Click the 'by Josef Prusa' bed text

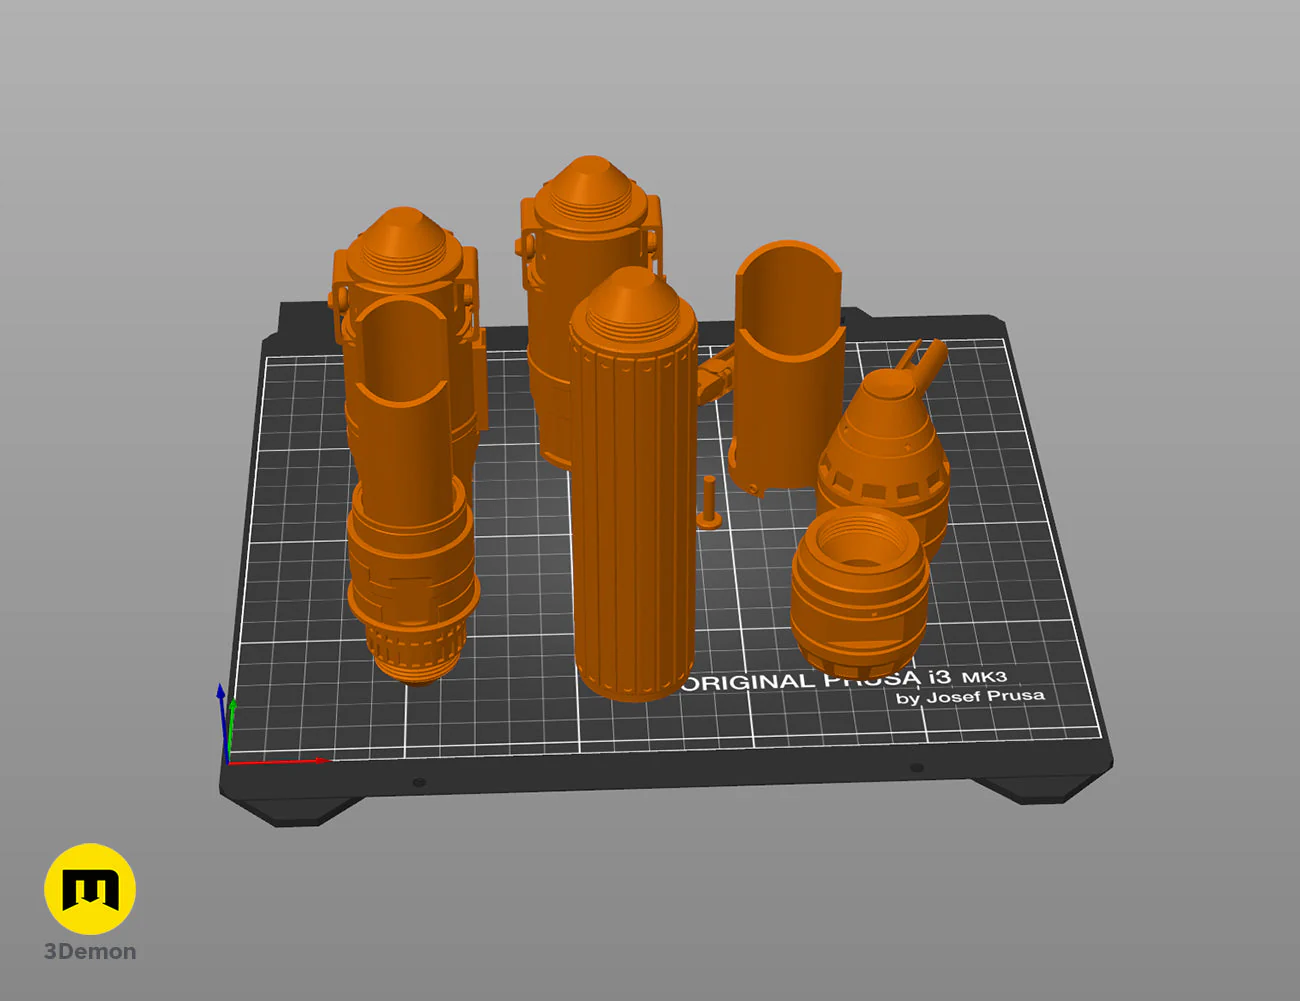[x=970, y=696]
